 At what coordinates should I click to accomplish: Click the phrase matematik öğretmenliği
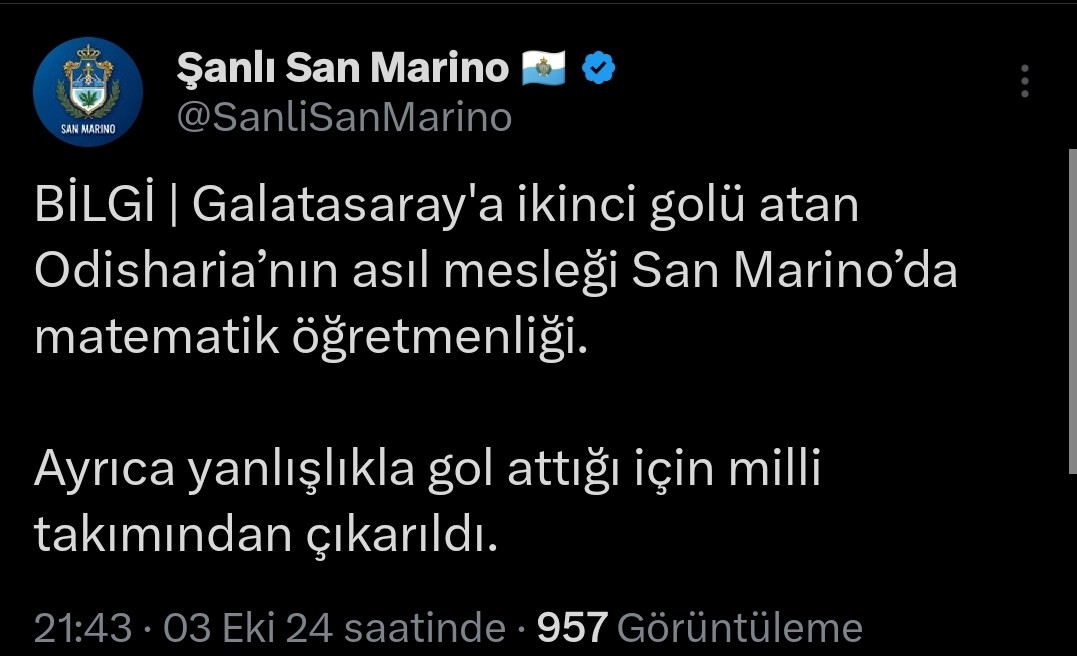(311, 337)
